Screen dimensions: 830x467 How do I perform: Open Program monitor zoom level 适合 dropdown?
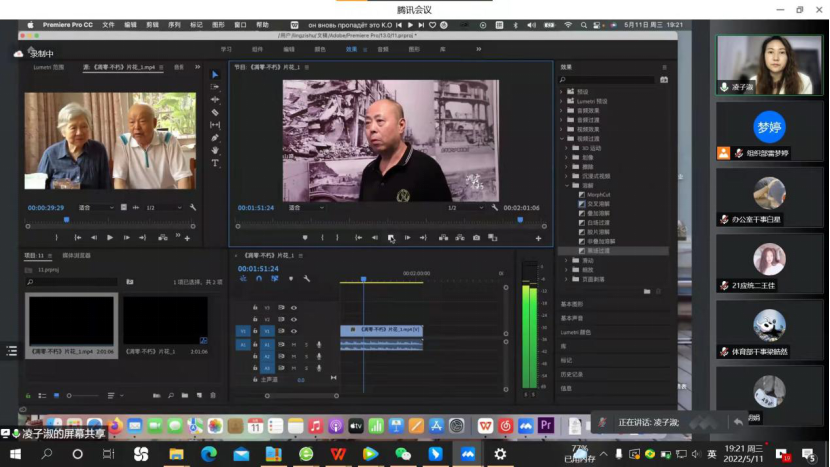[306, 208]
